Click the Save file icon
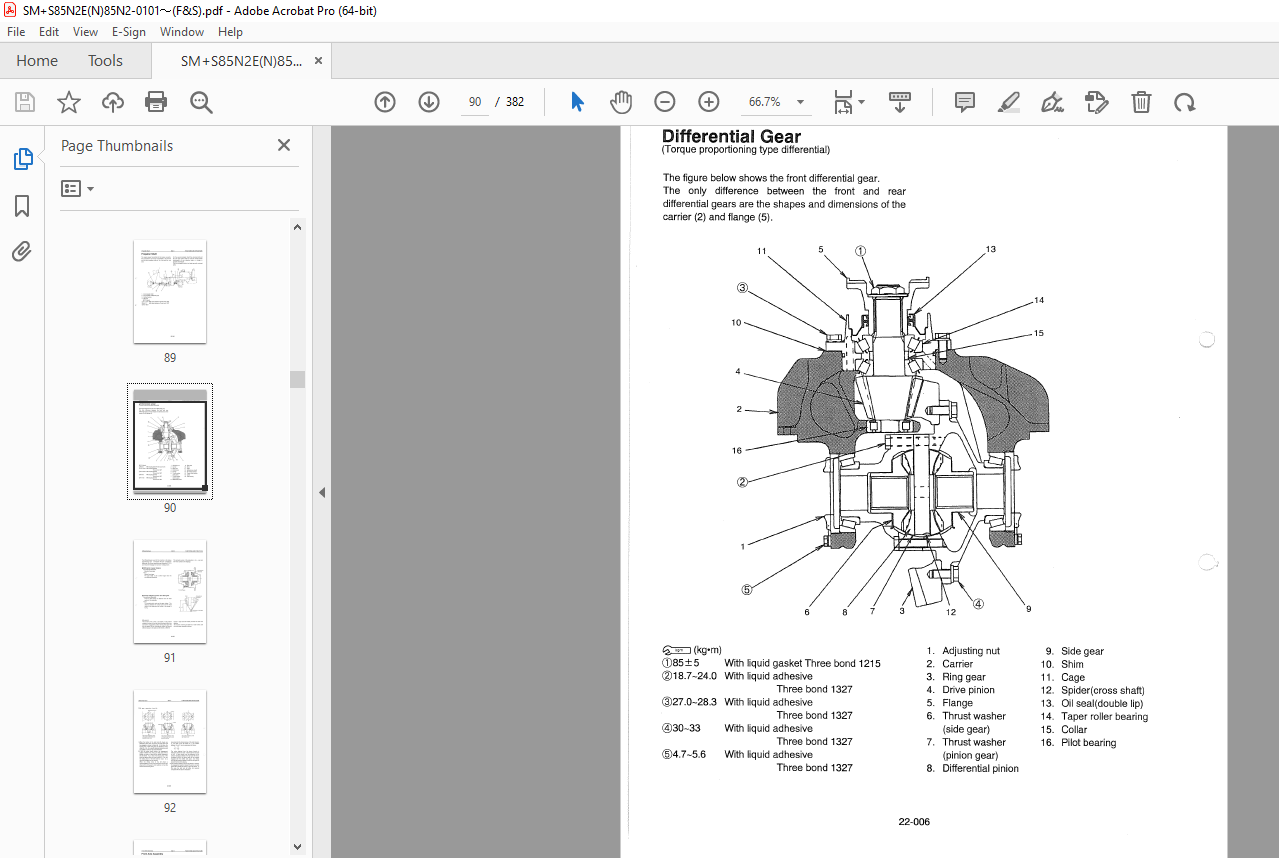Viewport: 1279px width, 858px height. 25,102
